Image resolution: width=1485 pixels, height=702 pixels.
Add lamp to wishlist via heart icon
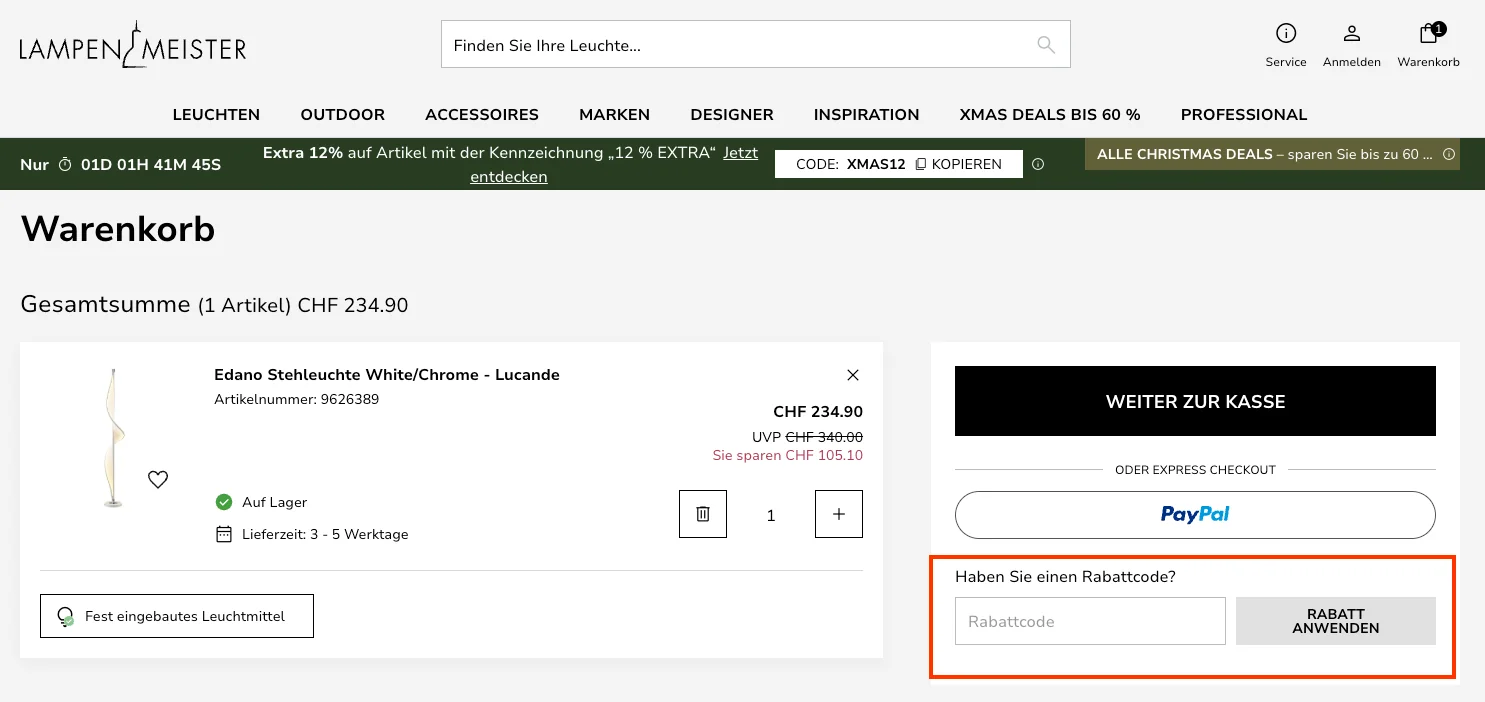(158, 480)
